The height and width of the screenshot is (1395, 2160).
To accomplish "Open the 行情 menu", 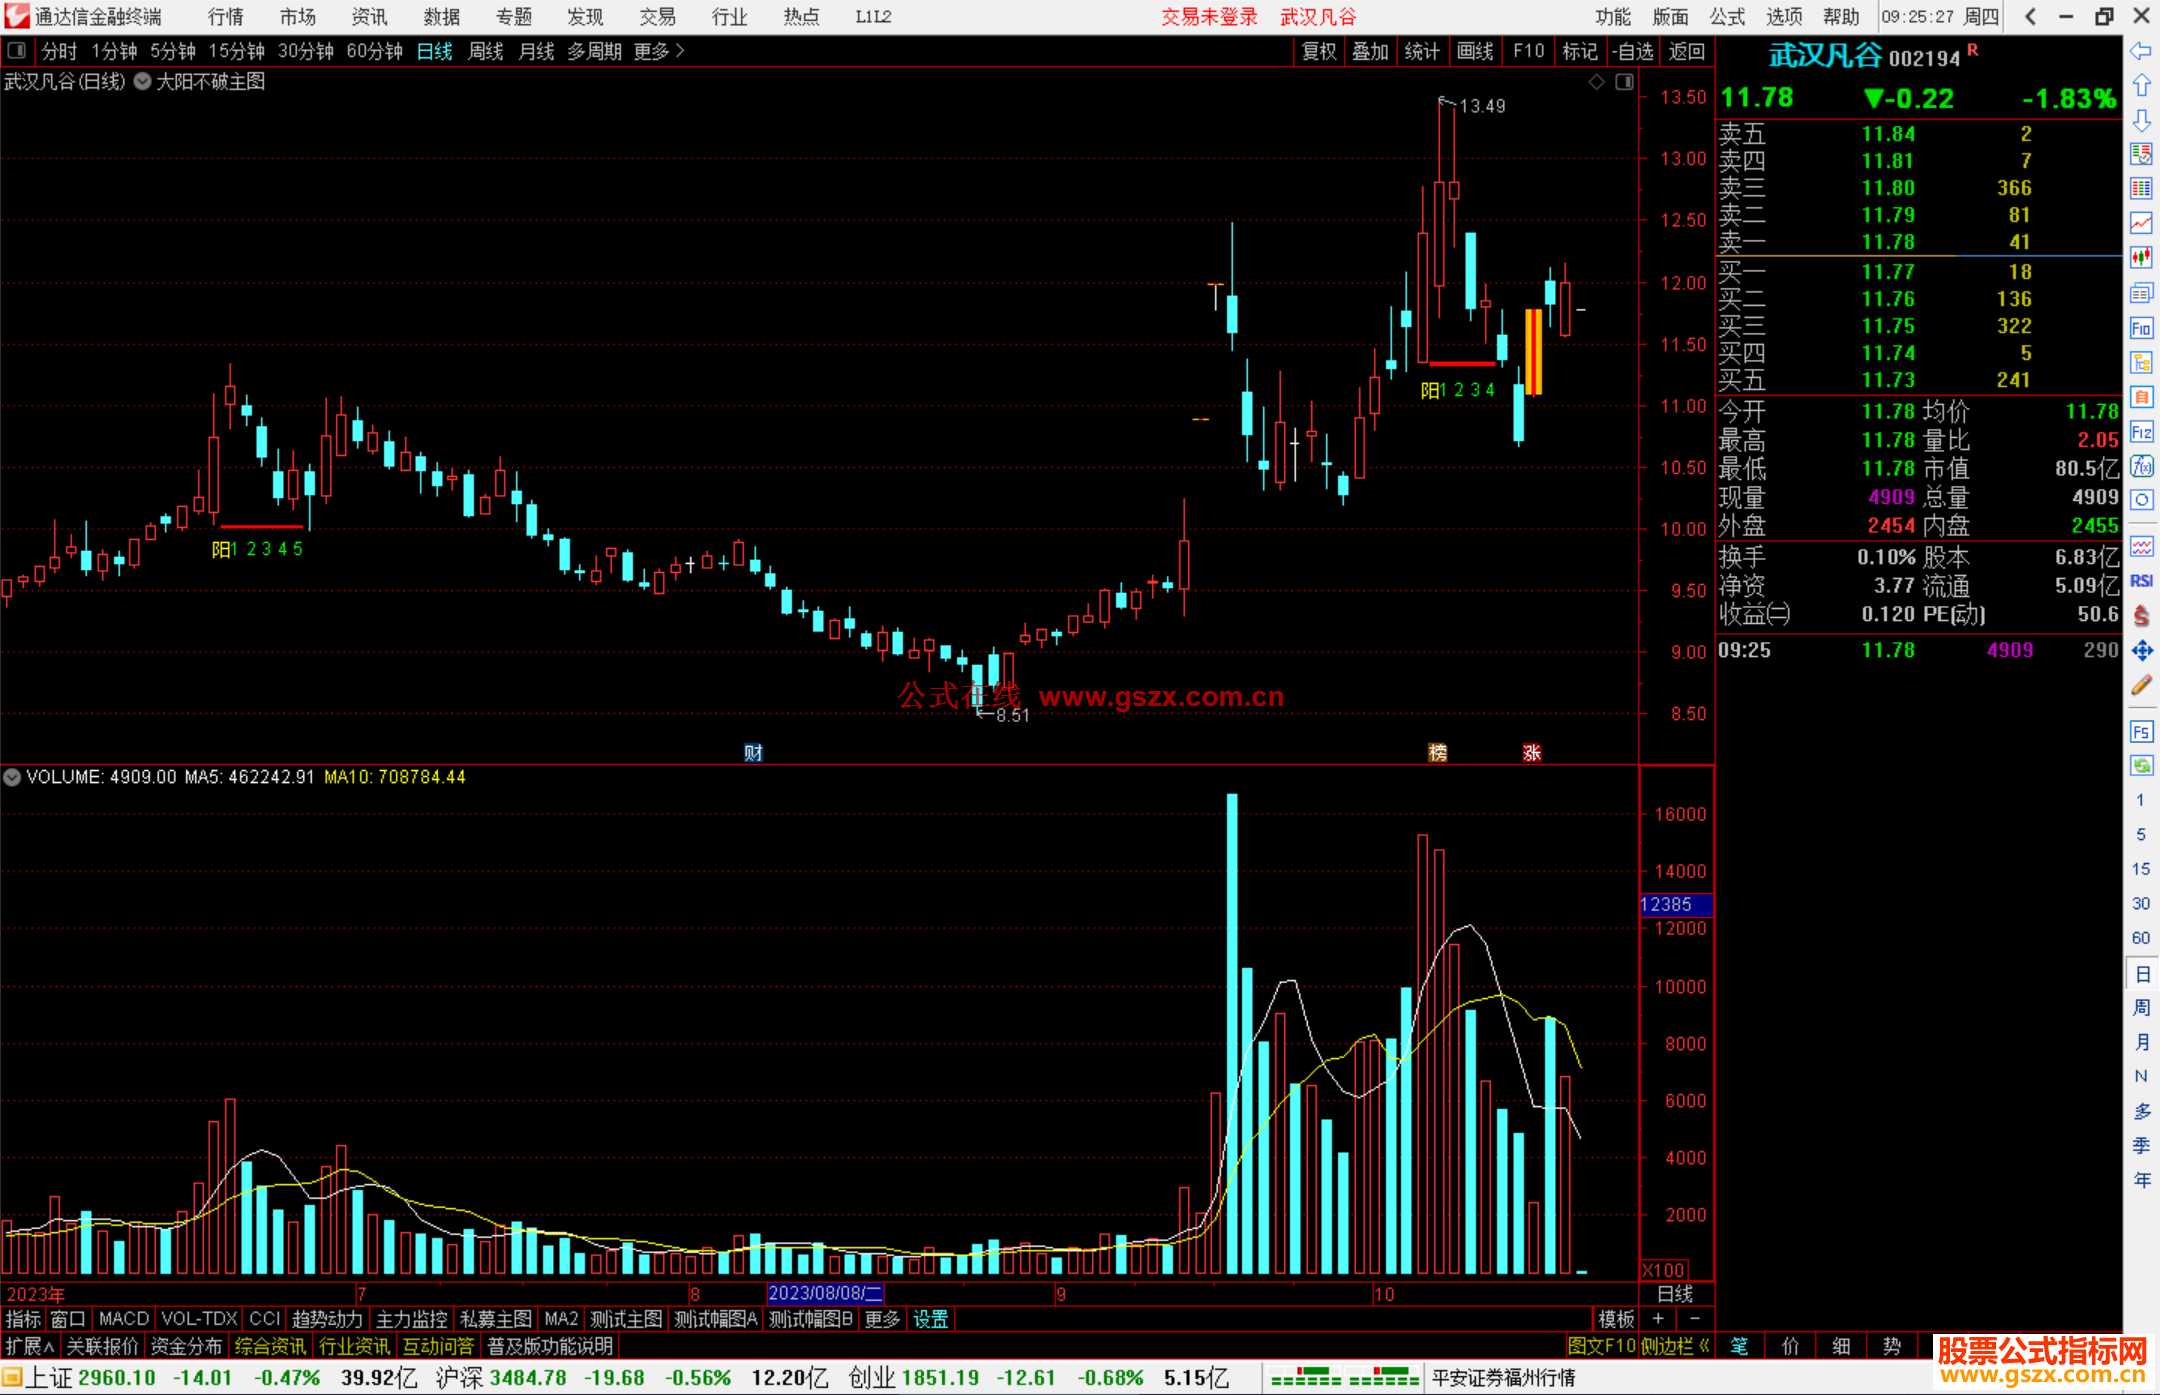I will (225, 17).
